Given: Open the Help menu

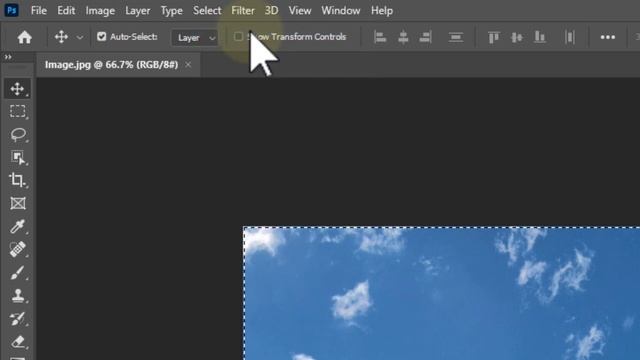Looking at the screenshot, I should pyautogui.click(x=382, y=11).
